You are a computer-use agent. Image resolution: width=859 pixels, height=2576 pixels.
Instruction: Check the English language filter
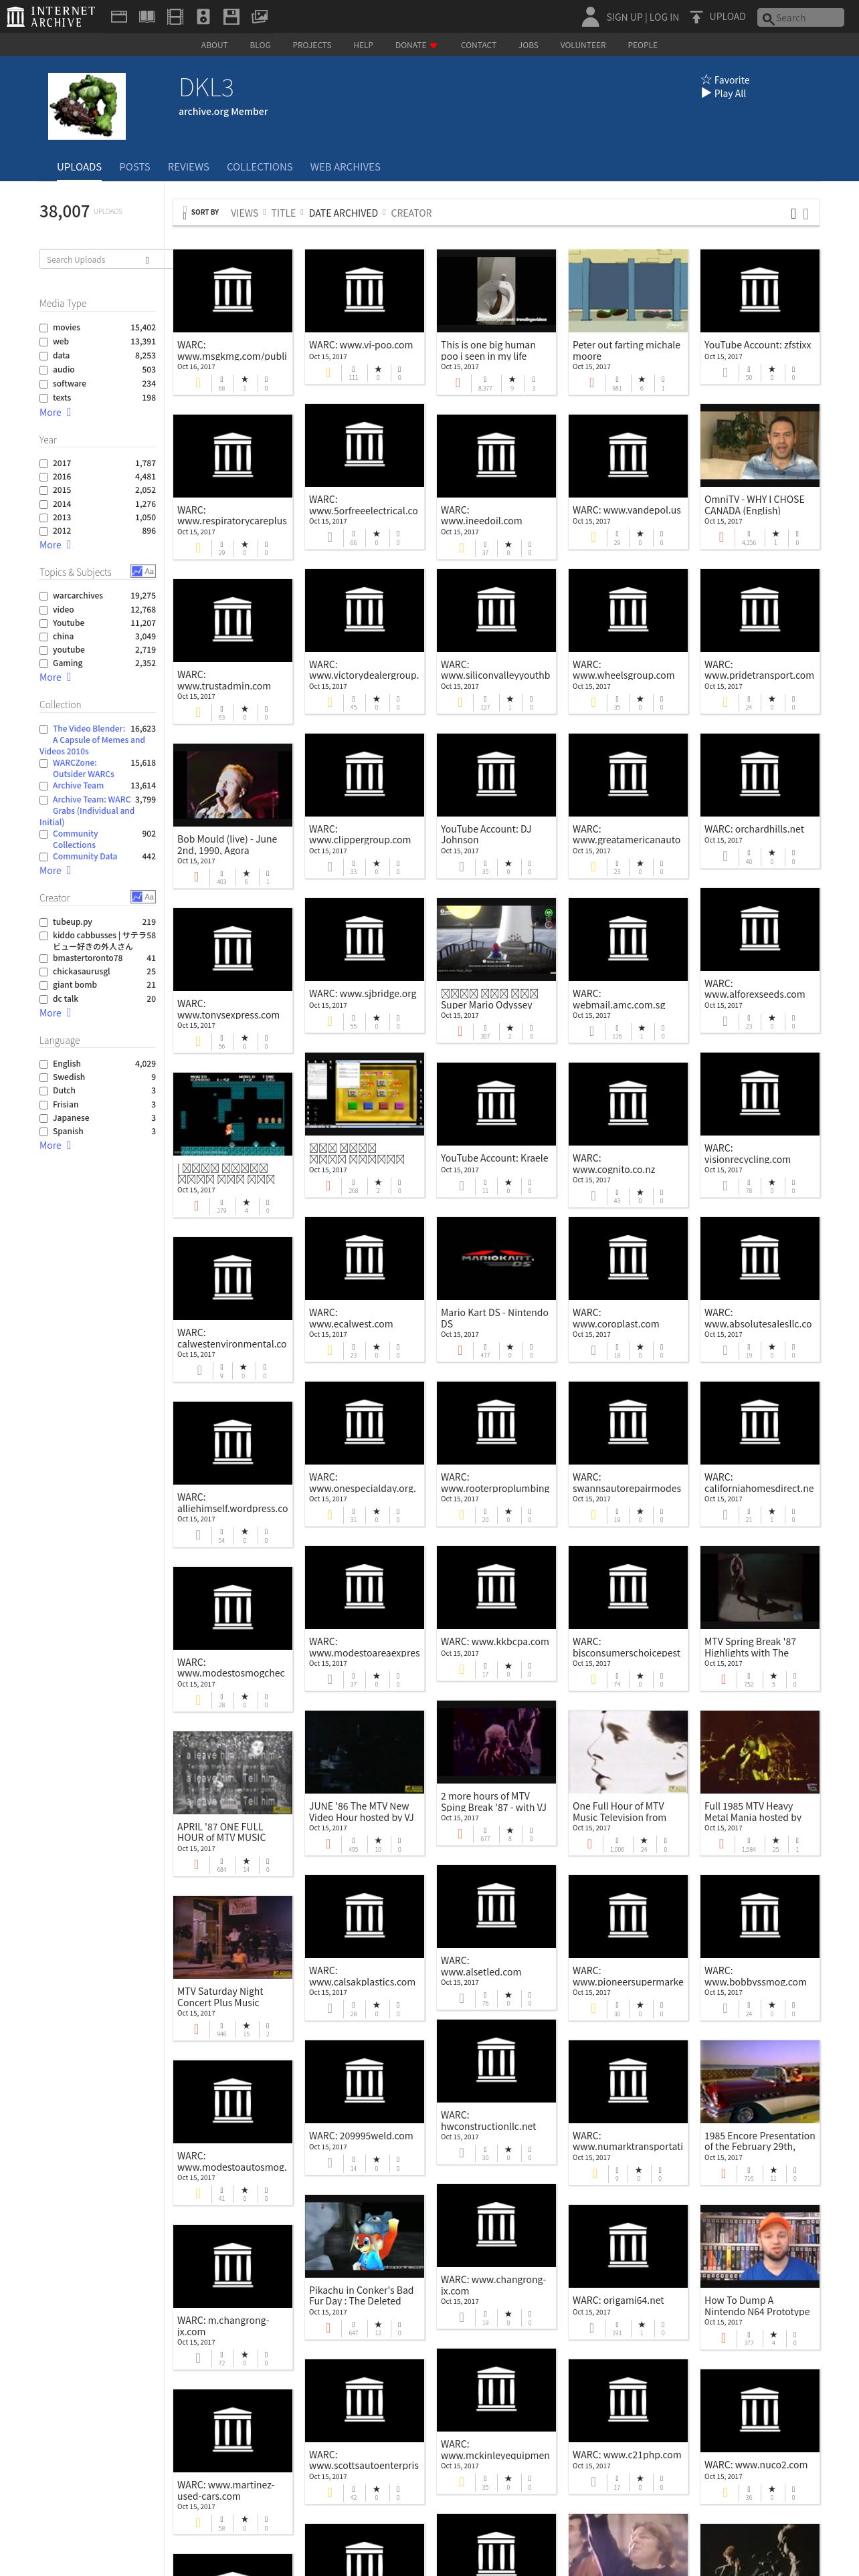[44, 1064]
